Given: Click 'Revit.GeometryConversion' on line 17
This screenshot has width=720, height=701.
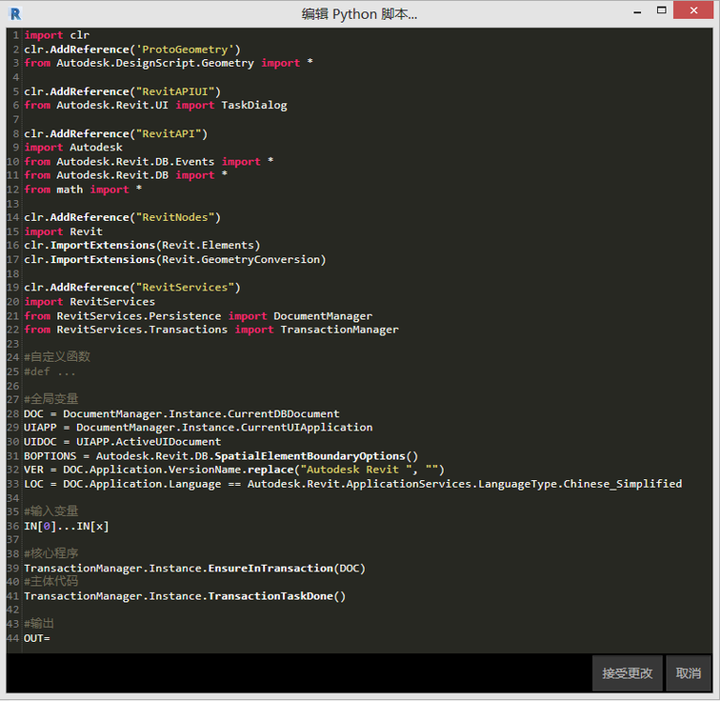Looking at the screenshot, I should coord(241,259).
